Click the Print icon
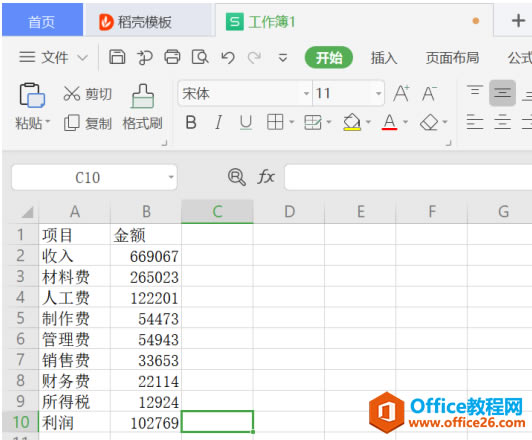Screen dimensions: 532x440 172,57
